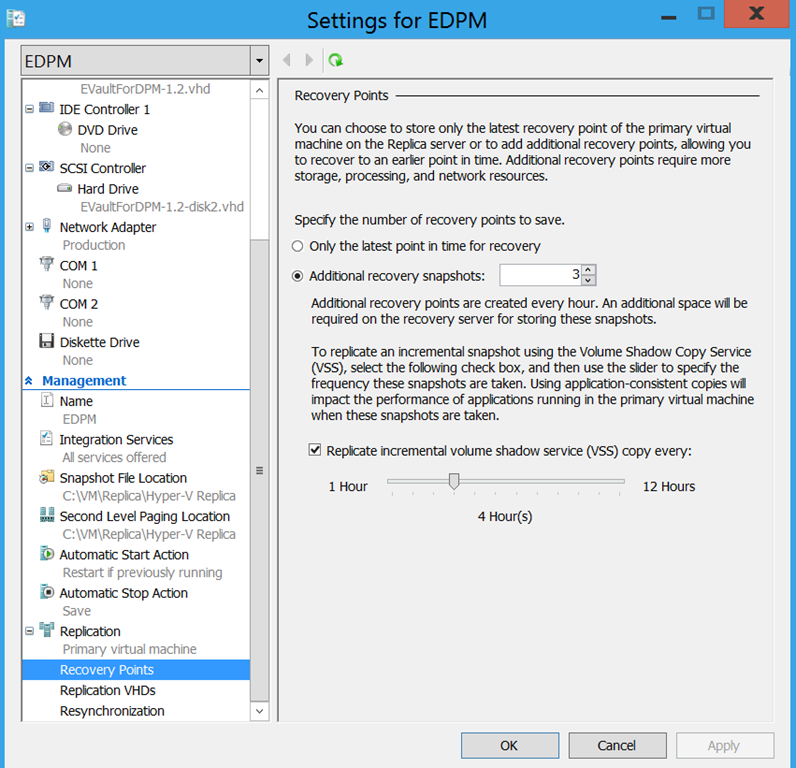Click the Automatic Start Action icon
Image resolution: width=796 pixels, height=768 pixels.
tap(47, 553)
